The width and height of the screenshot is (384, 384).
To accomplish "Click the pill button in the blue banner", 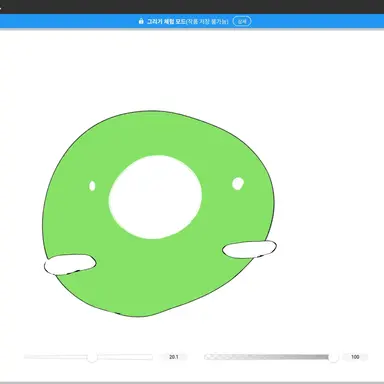I will pos(242,21).
